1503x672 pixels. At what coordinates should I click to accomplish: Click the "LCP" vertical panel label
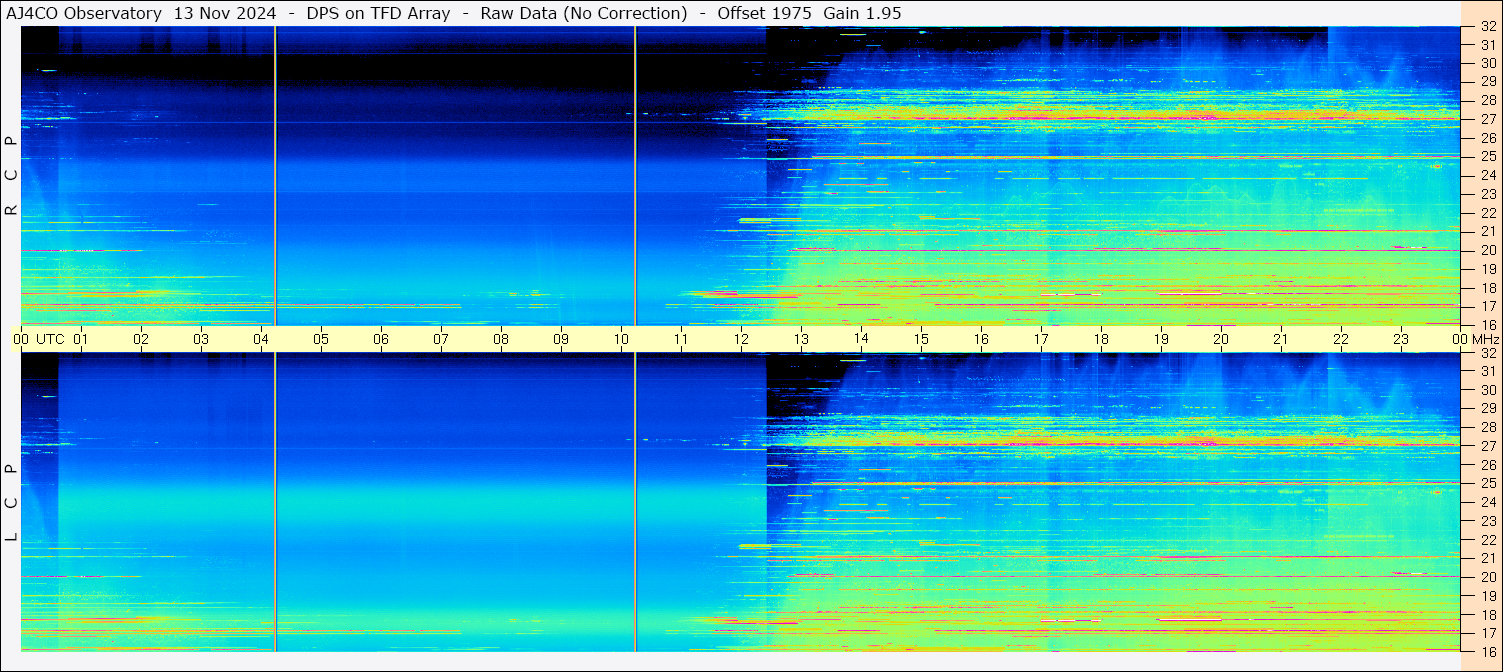[11, 503]
